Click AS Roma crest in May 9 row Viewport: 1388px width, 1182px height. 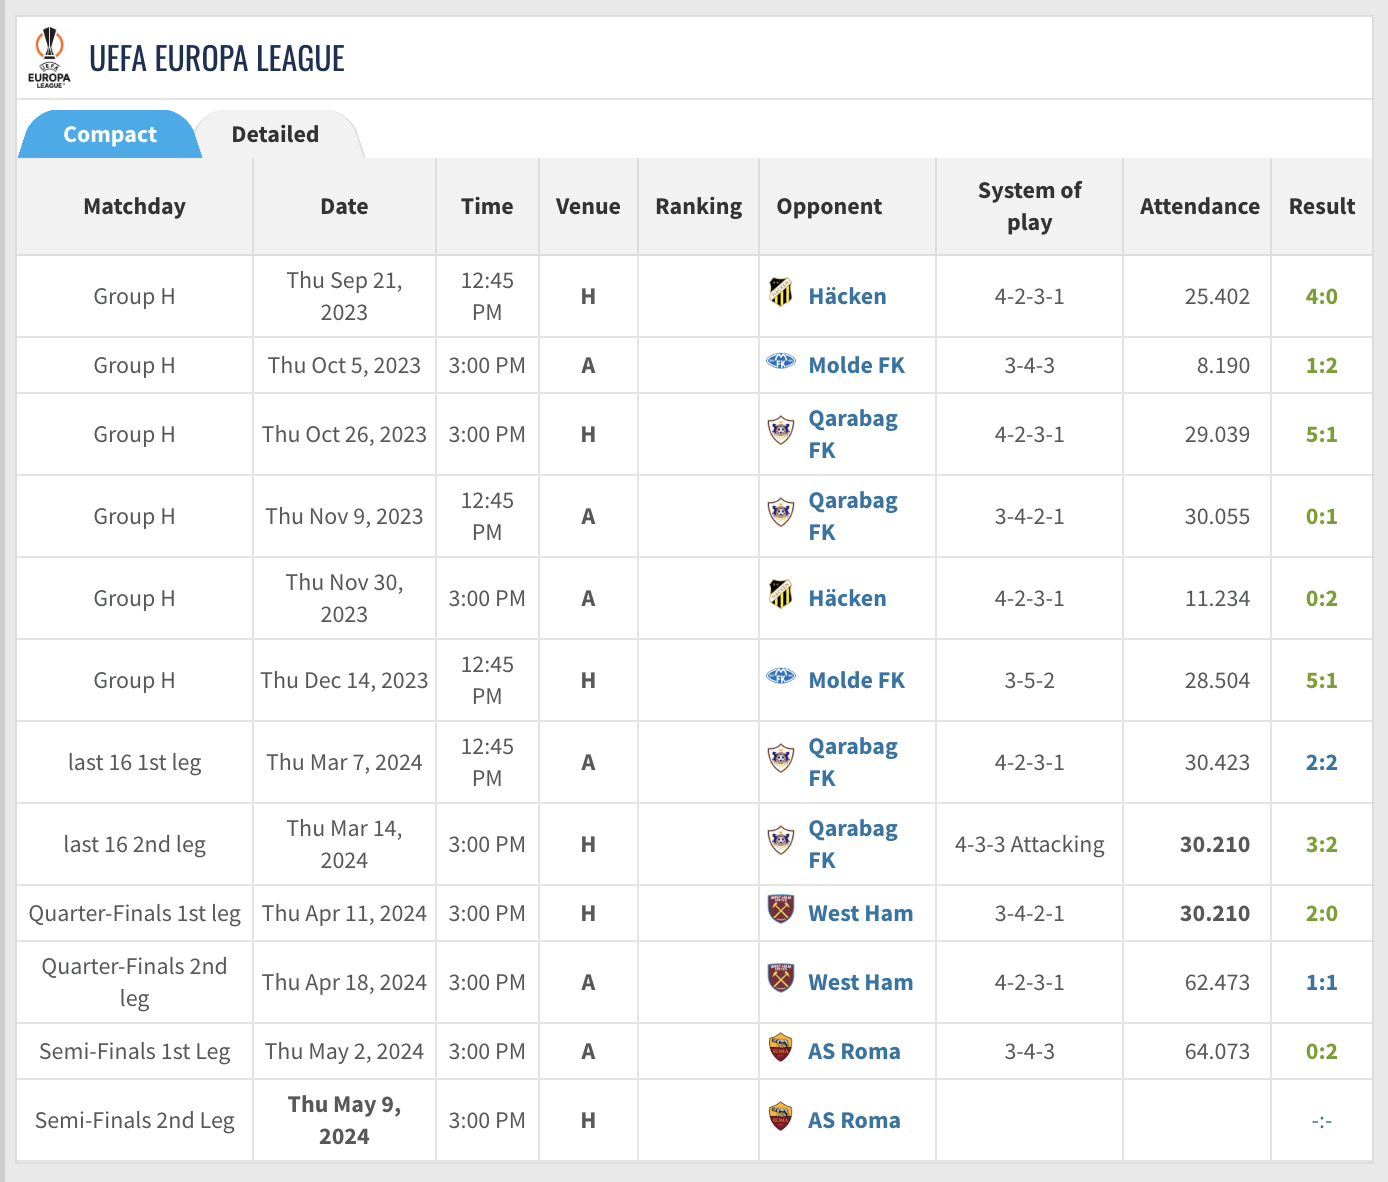pyautogui.click(x=781, y=1116)
